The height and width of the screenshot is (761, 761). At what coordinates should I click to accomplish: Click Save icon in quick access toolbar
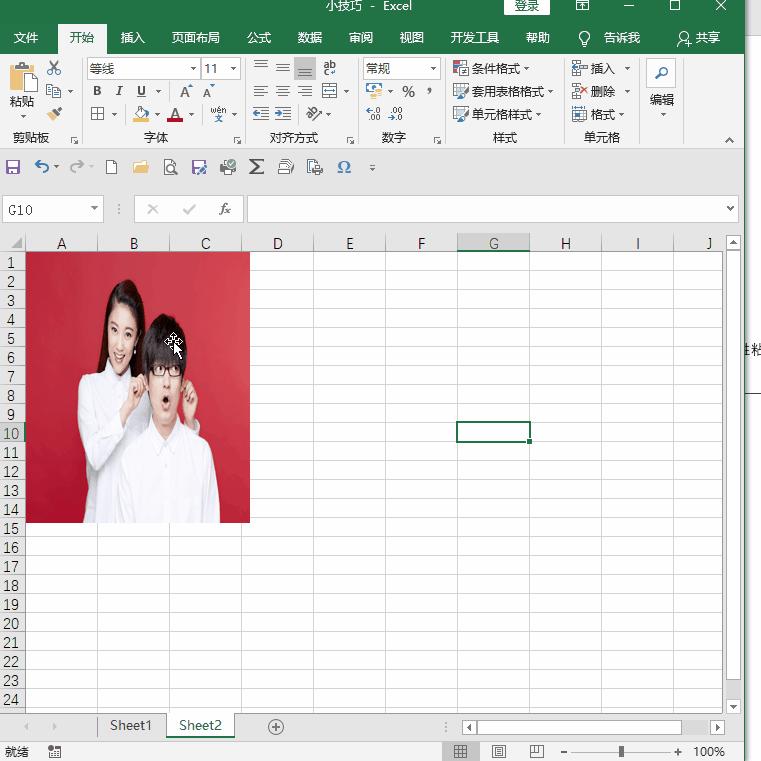[13, 167]
